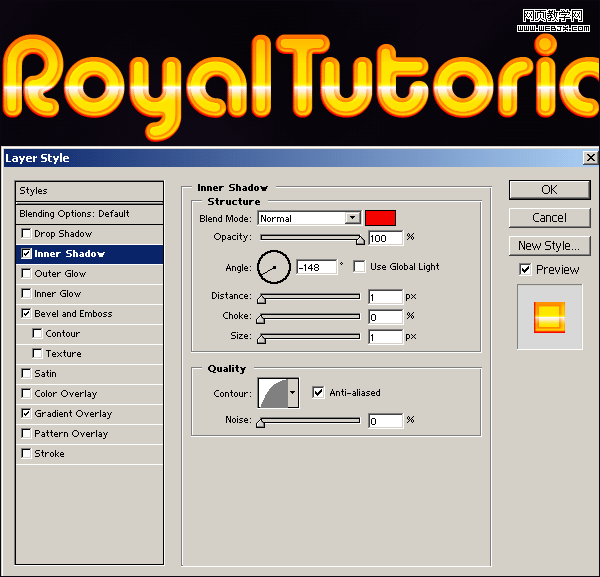Select the Drop Shadow row label
This screenshot has width=600, height=577.
point(63,233)
